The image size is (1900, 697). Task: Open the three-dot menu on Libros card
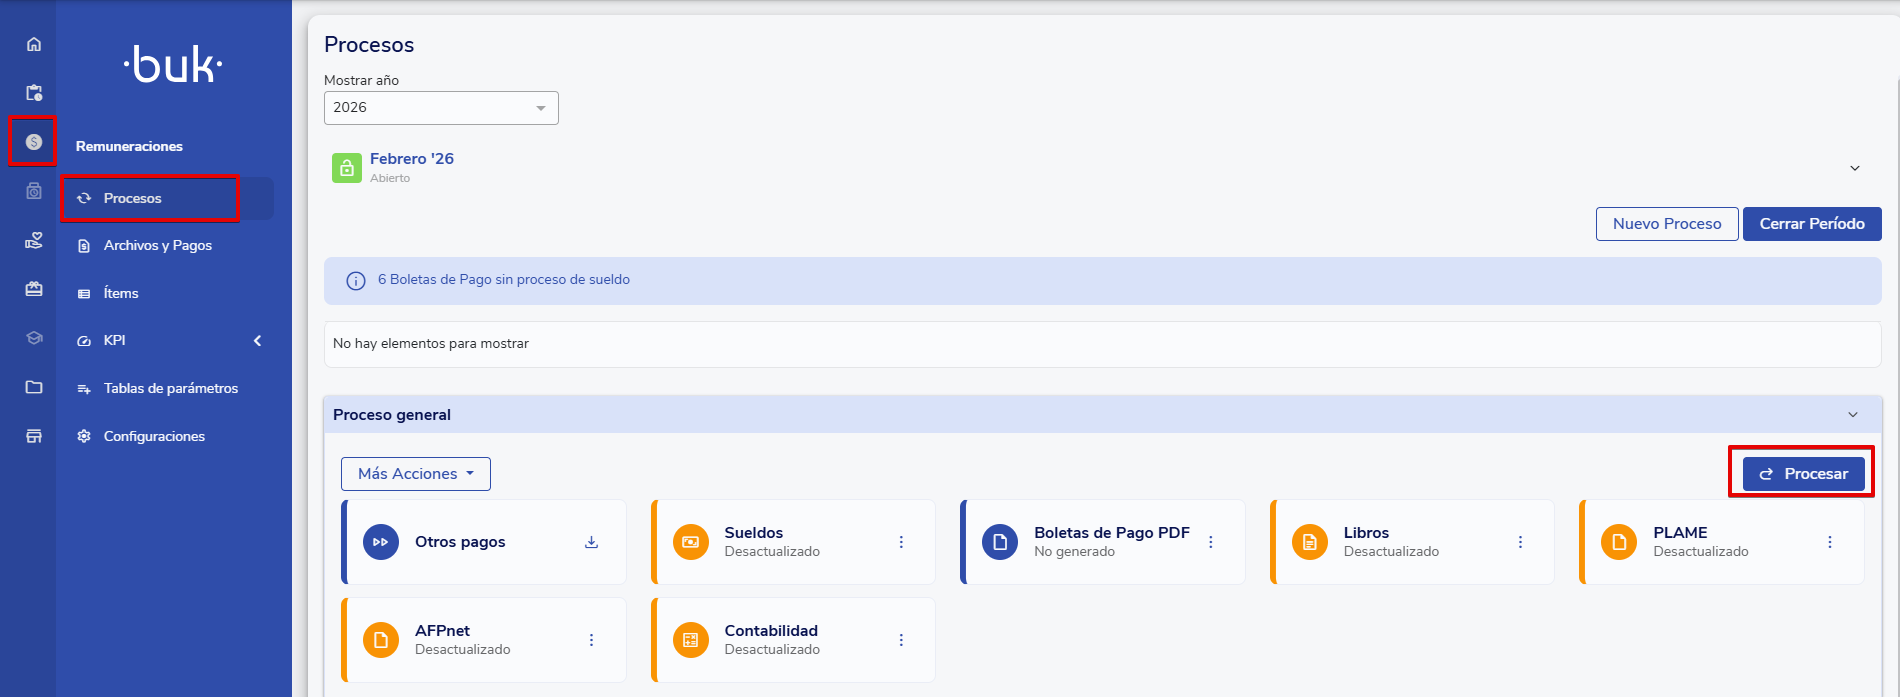tap(1520, 542)
